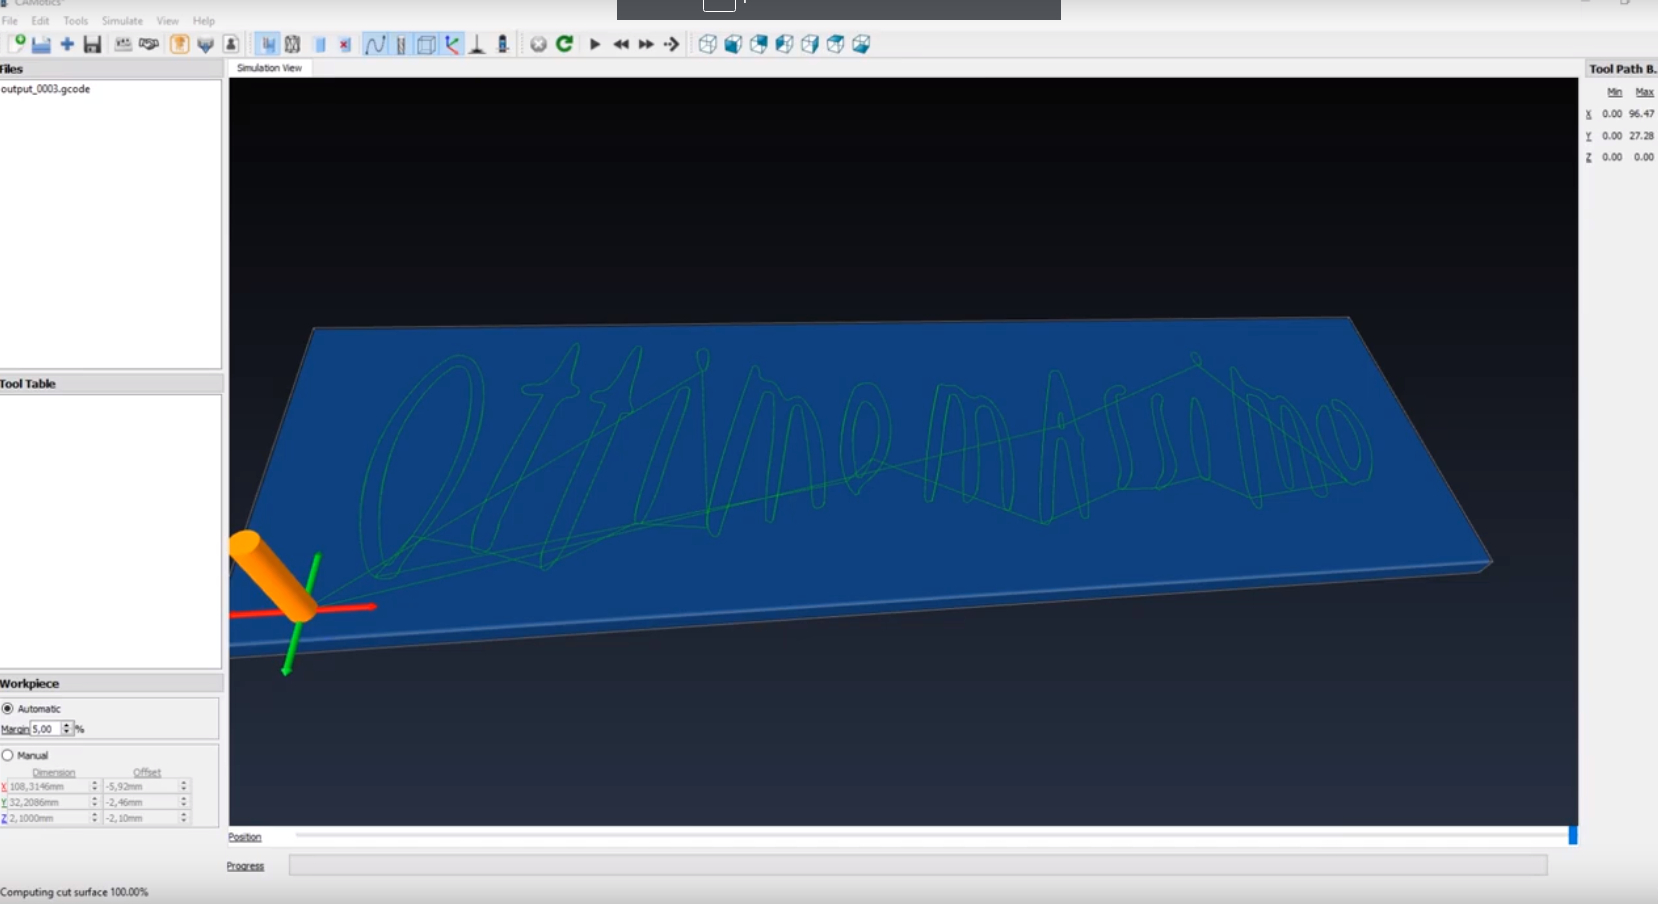
Task: Toggle the colored axes icon
Action: 452,44
